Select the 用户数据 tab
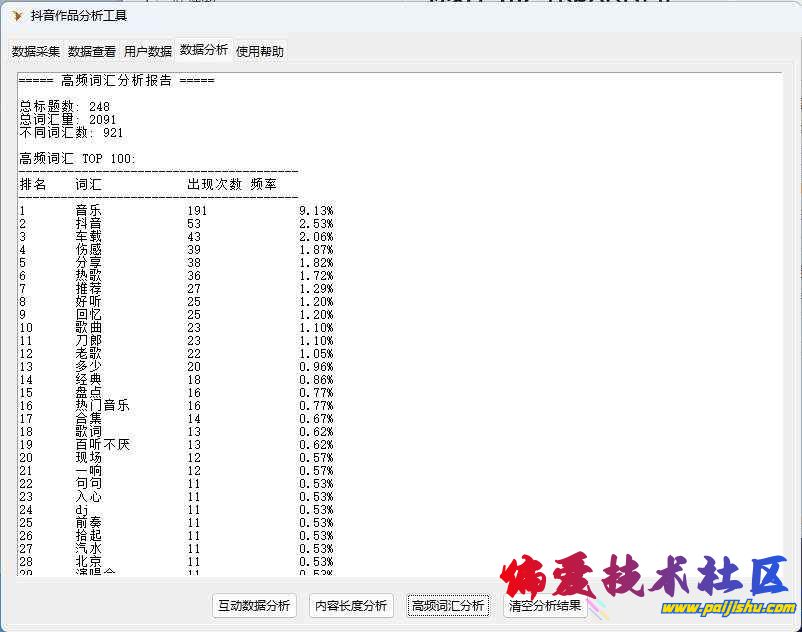802x632 pixels. 148,52
